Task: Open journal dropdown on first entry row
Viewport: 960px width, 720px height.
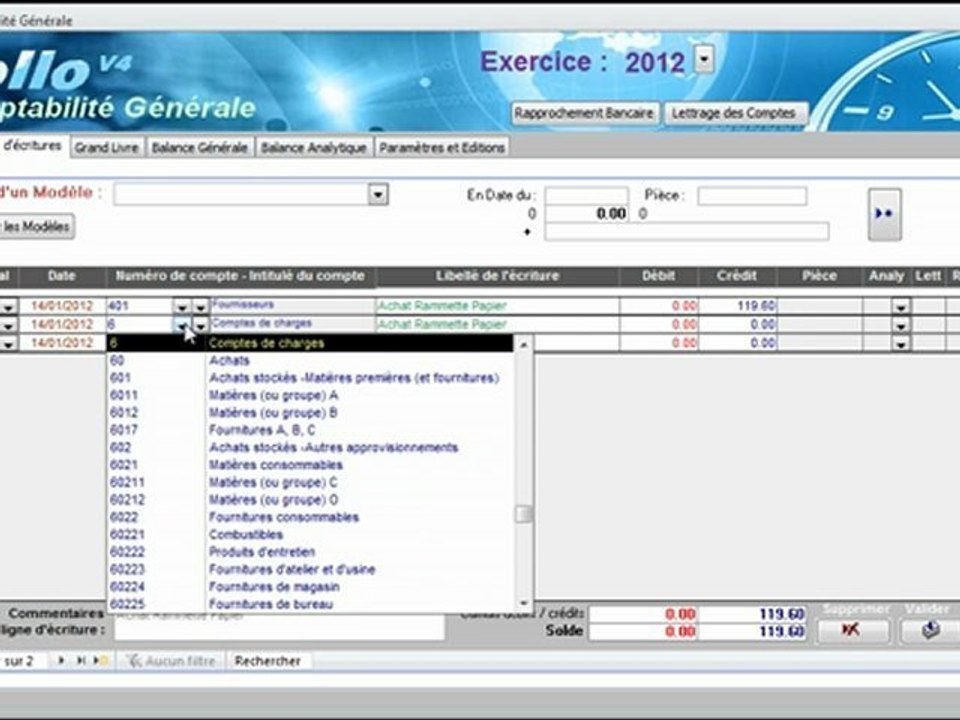Action: click(8, 307)
